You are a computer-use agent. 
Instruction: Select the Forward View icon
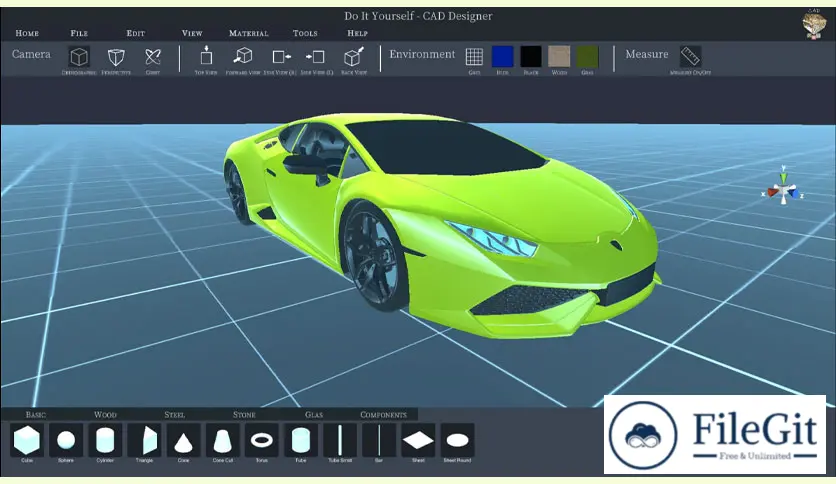click(243, 57)
